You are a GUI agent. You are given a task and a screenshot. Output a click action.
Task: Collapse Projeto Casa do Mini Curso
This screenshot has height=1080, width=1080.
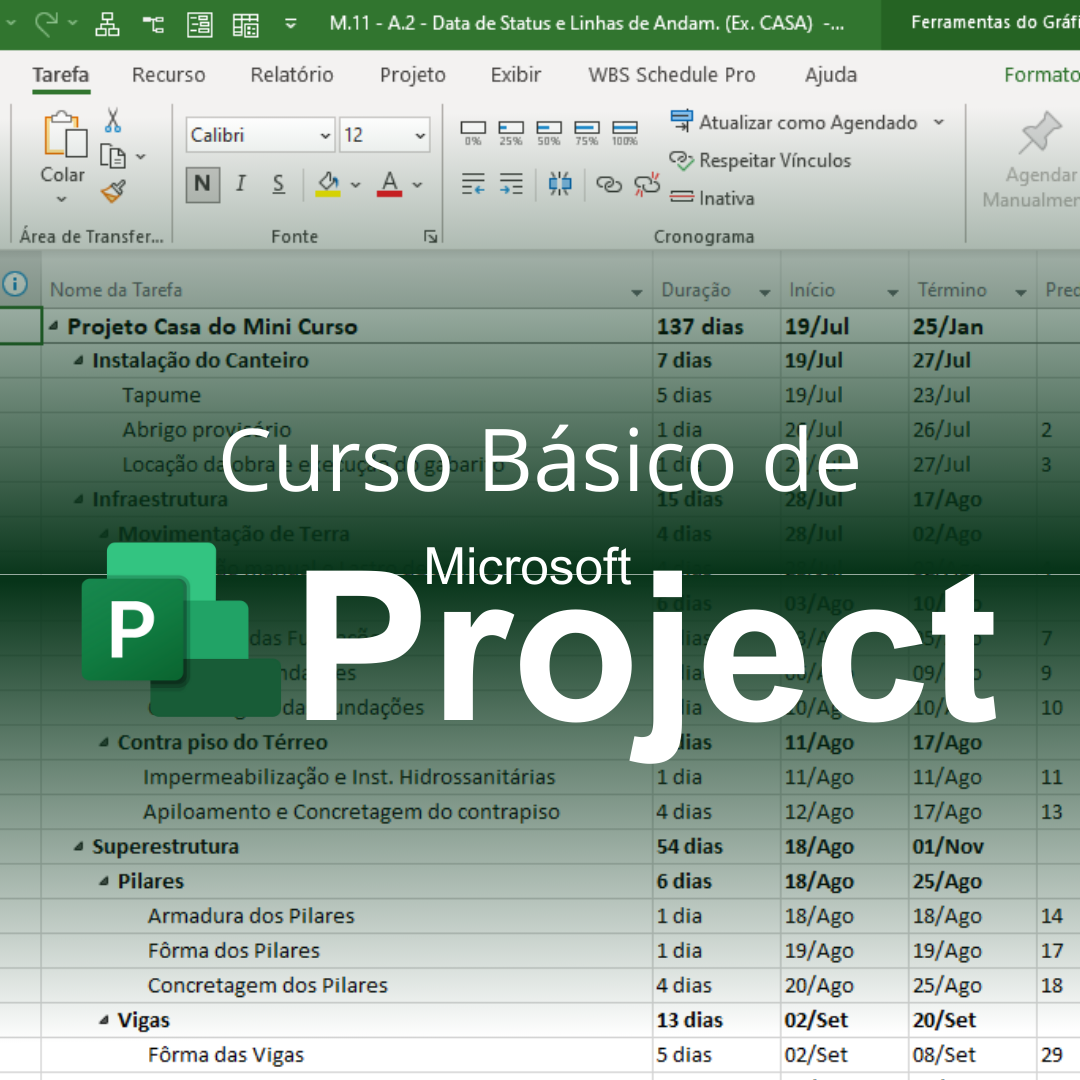click(53, 326)
